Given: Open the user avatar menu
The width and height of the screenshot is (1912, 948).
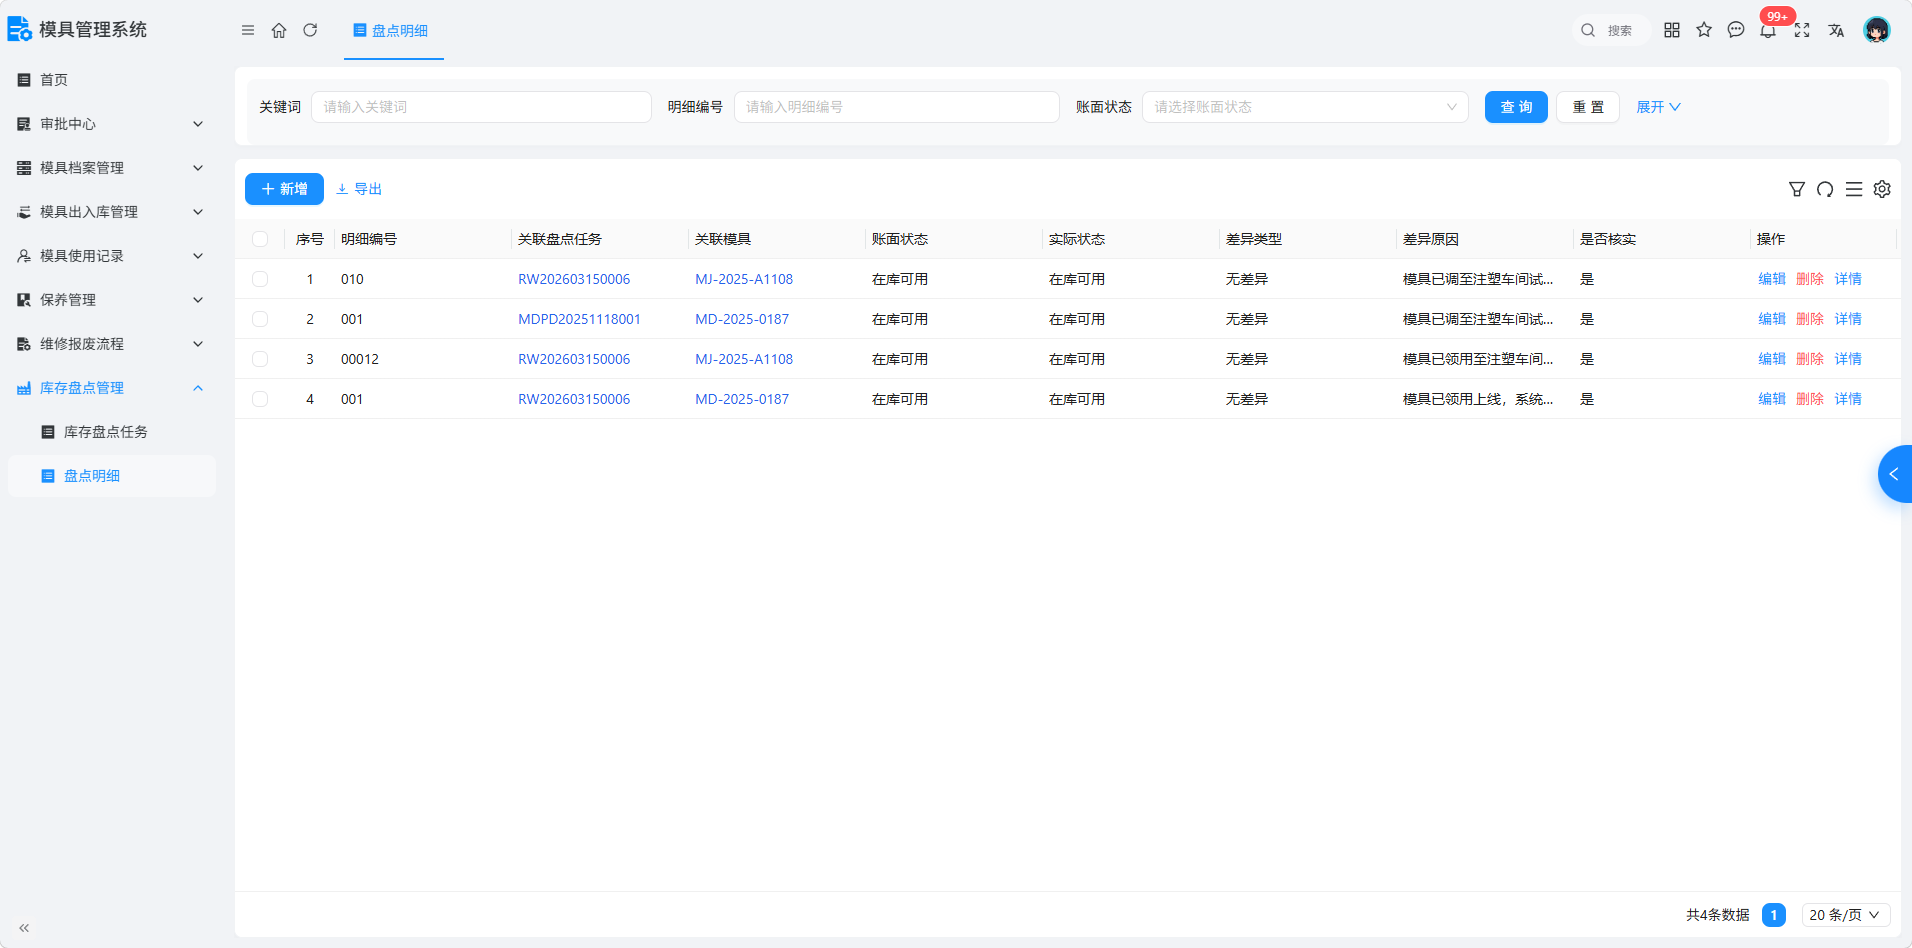Looking at the screenshot, I should click(x=1877, y=30).
